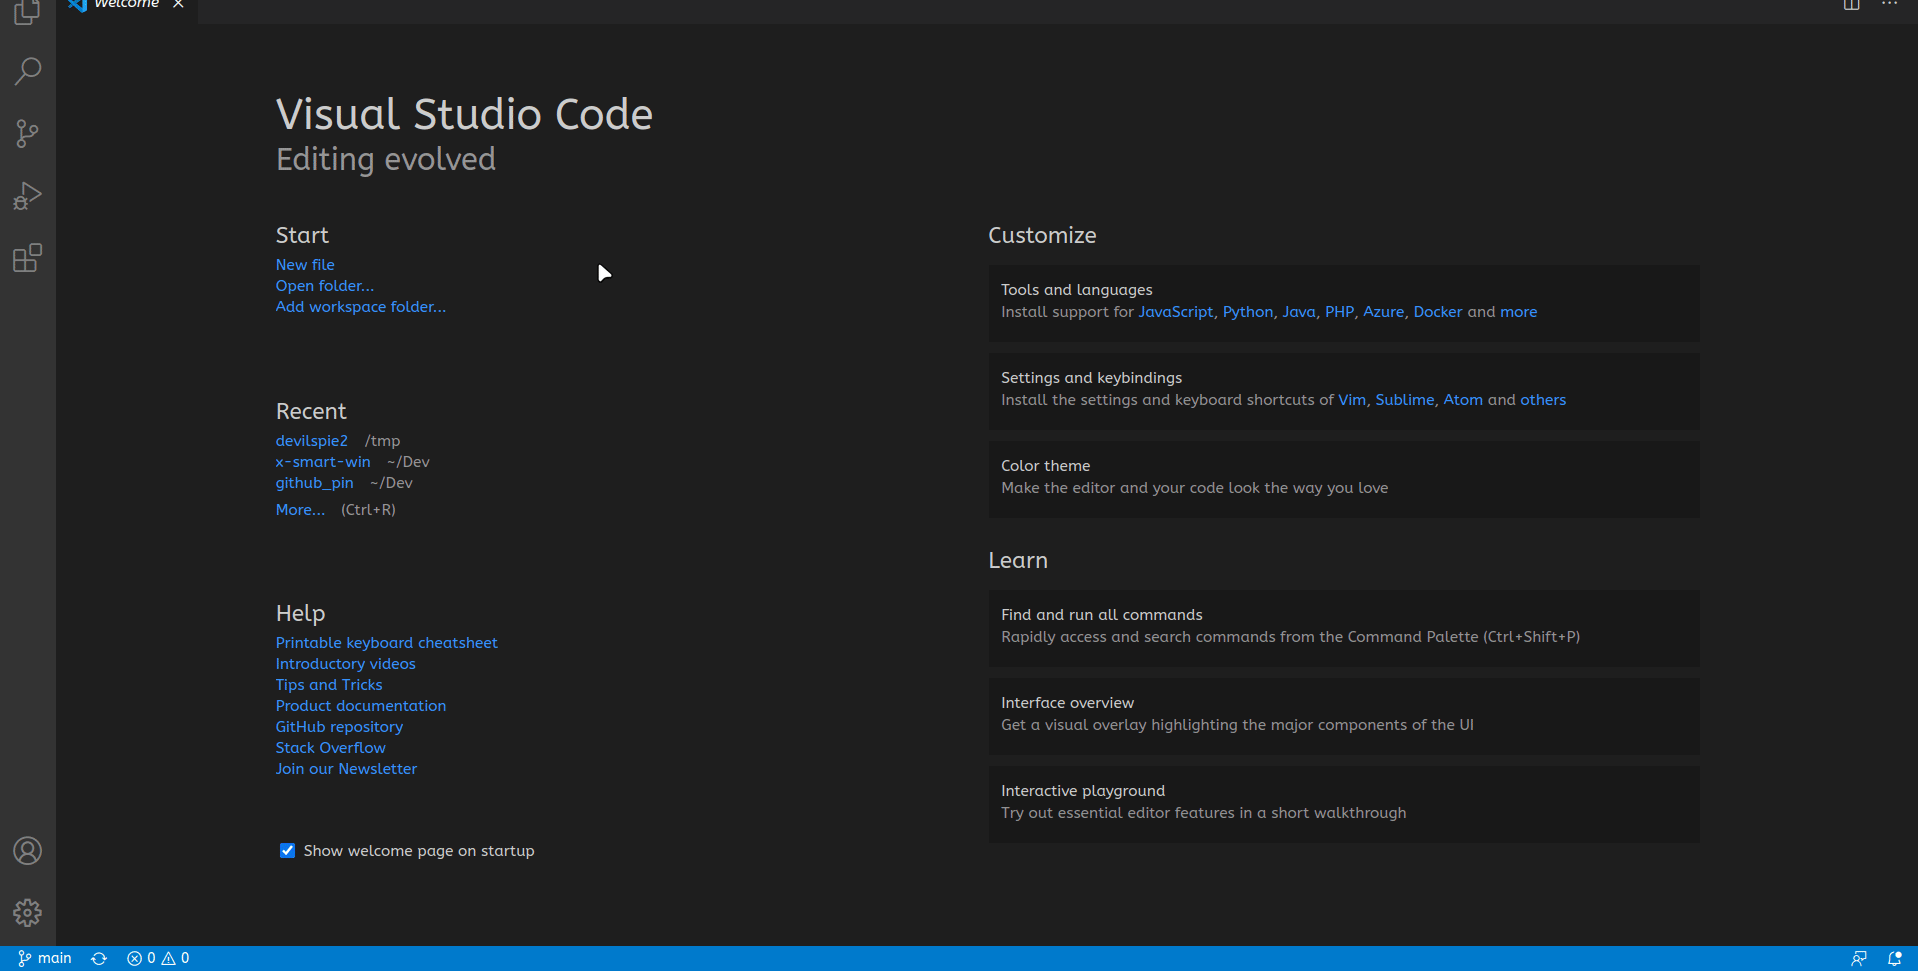Open Stack Overflow link
Viewport: 1918px width, 971px height.
[x=331, y=748]
